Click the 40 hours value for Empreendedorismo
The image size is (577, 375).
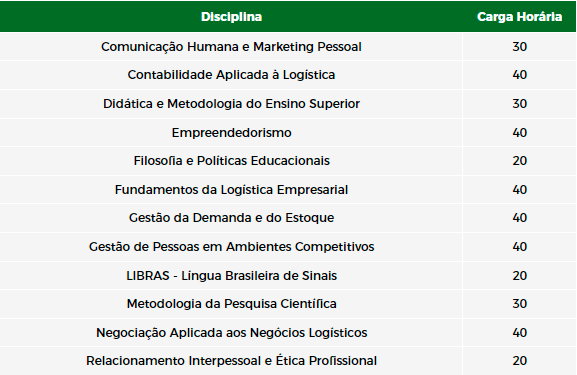520,132
